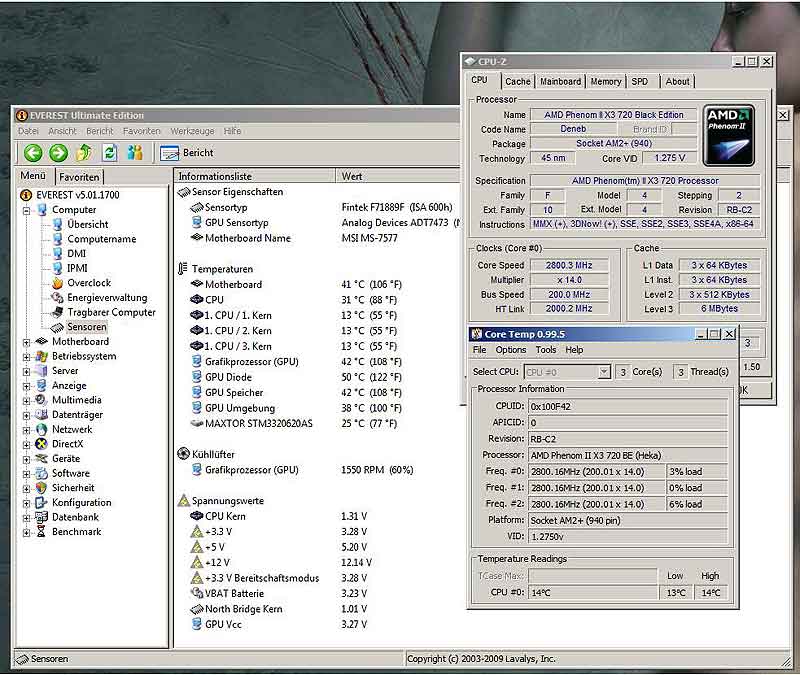Click the Up level icon in EVEREST toolbar
The width and height of the screenshot is (800, 675).
pos(84,153)
